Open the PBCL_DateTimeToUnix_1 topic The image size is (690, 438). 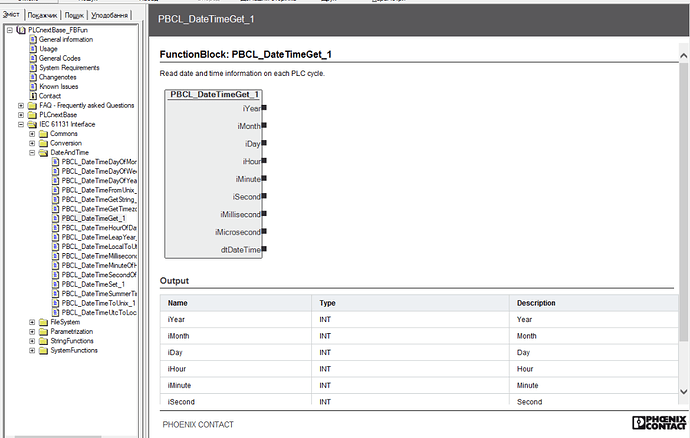tap(99, 303)
